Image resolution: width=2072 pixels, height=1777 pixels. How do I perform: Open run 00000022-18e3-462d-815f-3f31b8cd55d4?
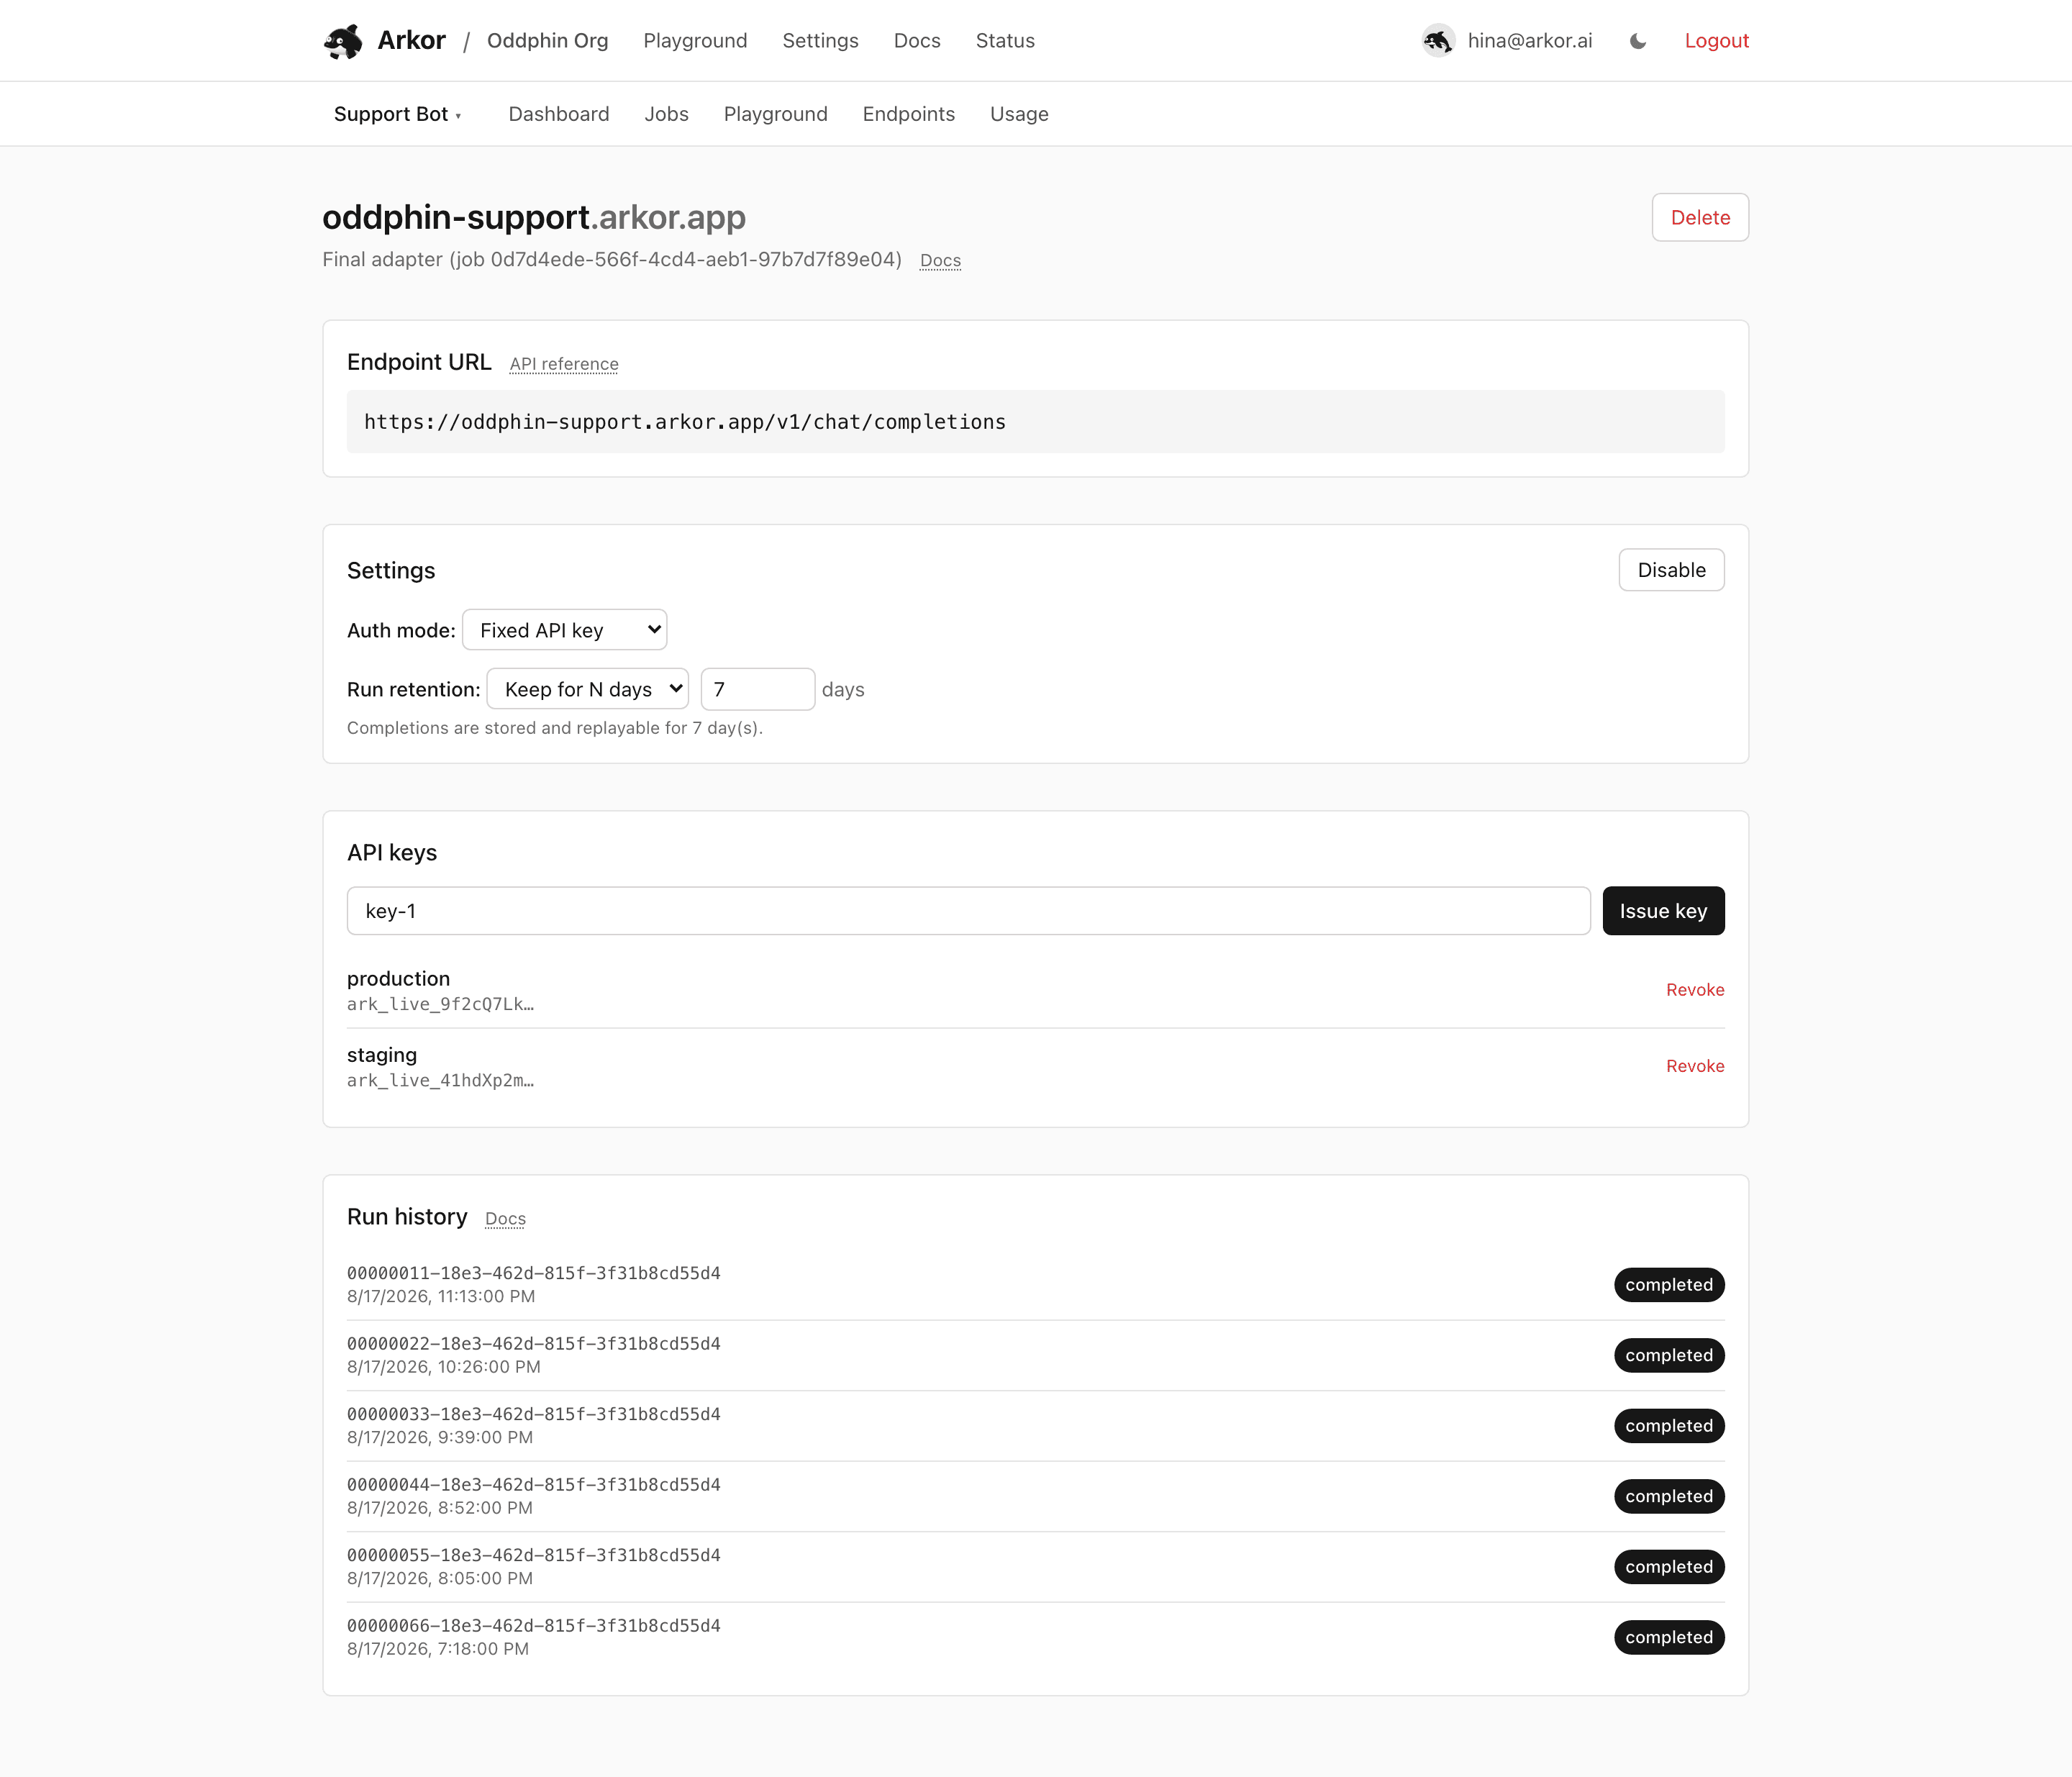click(x=1035, y=1355)
